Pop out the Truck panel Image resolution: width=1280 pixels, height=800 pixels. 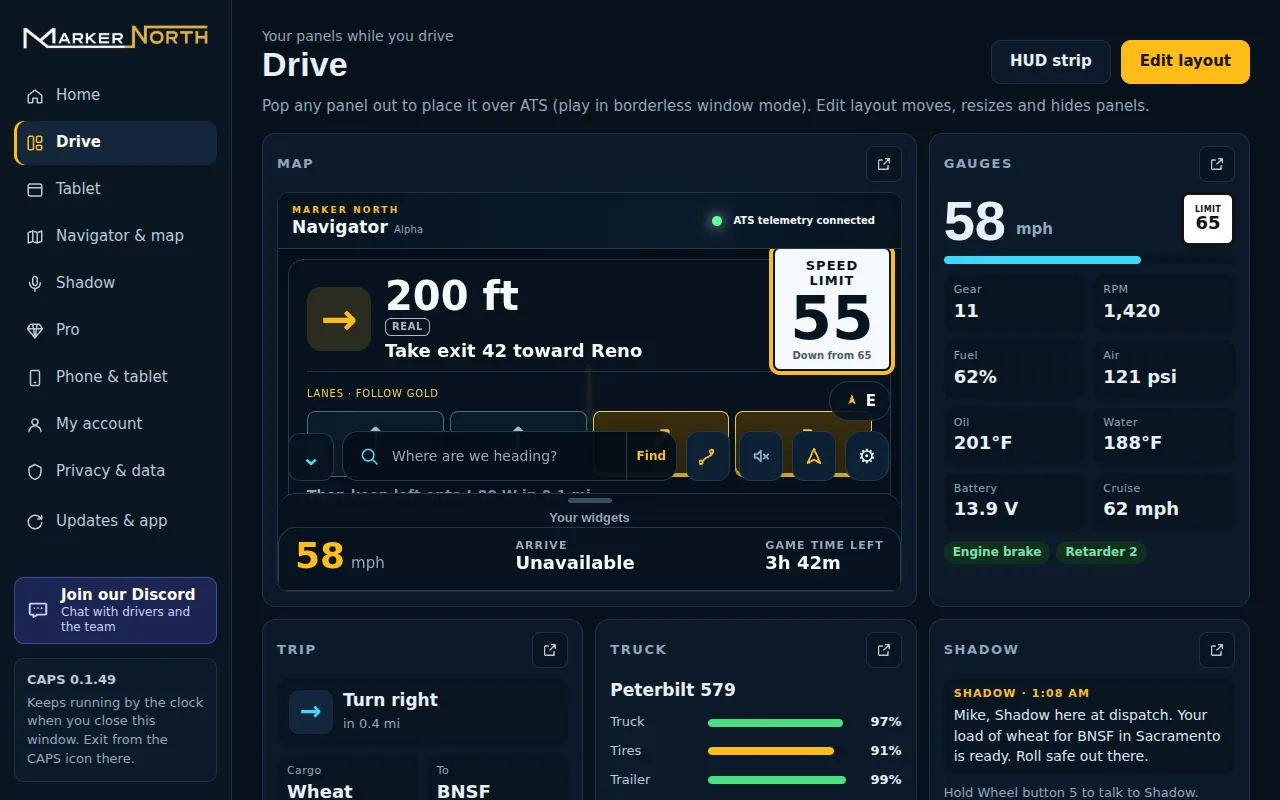click(883, 650)
